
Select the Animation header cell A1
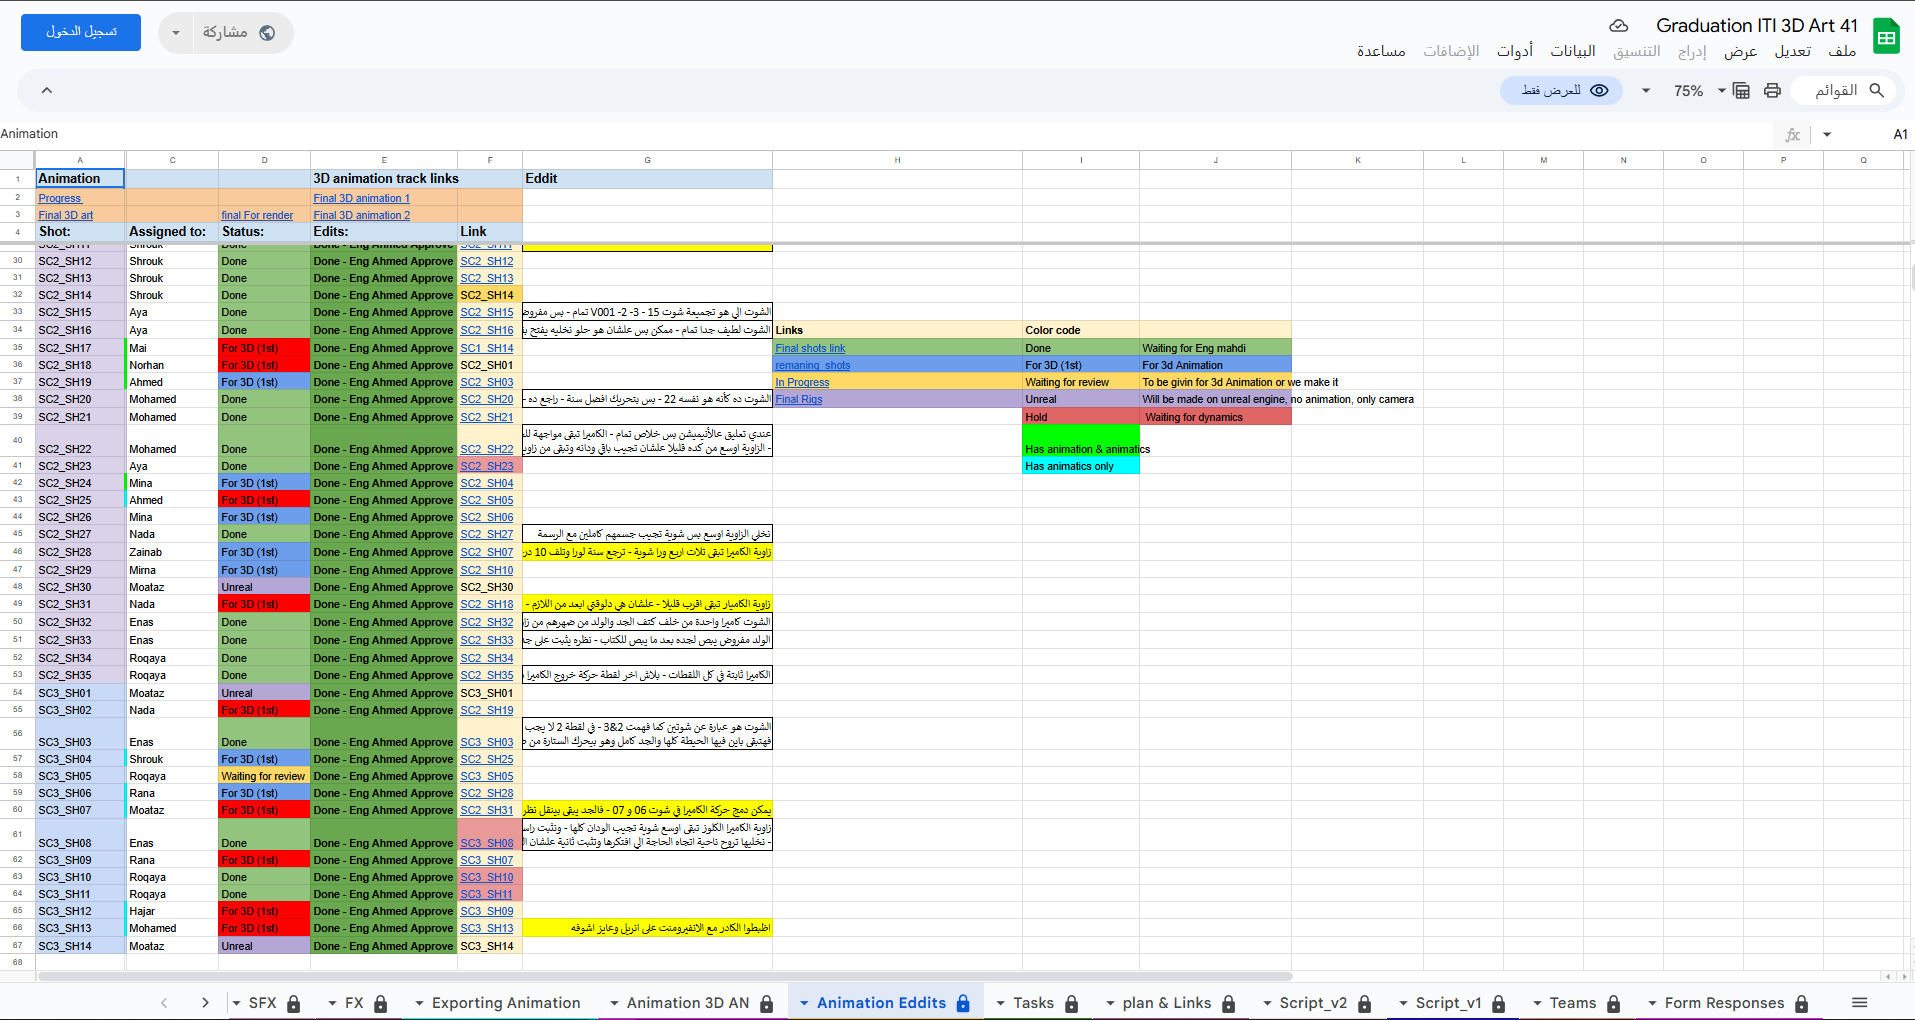point(80,178)
